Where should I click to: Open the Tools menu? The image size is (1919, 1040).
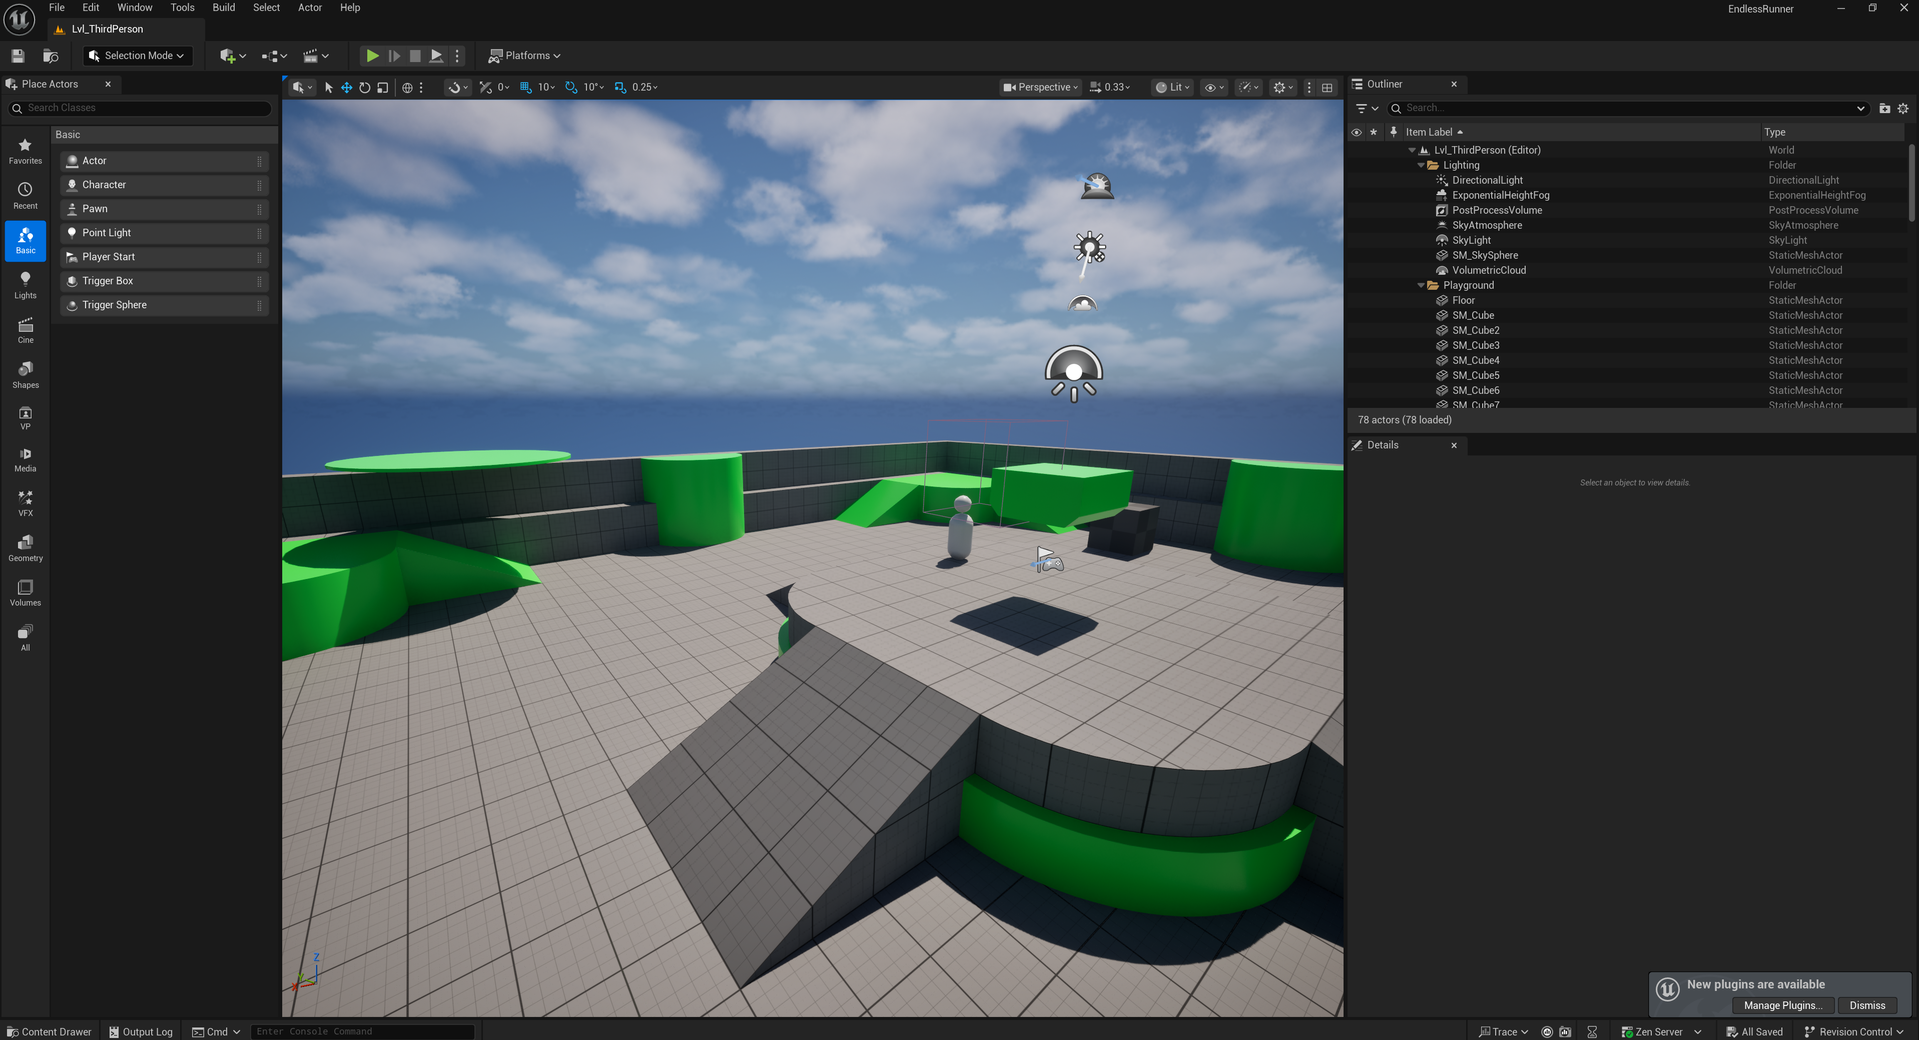182,8
